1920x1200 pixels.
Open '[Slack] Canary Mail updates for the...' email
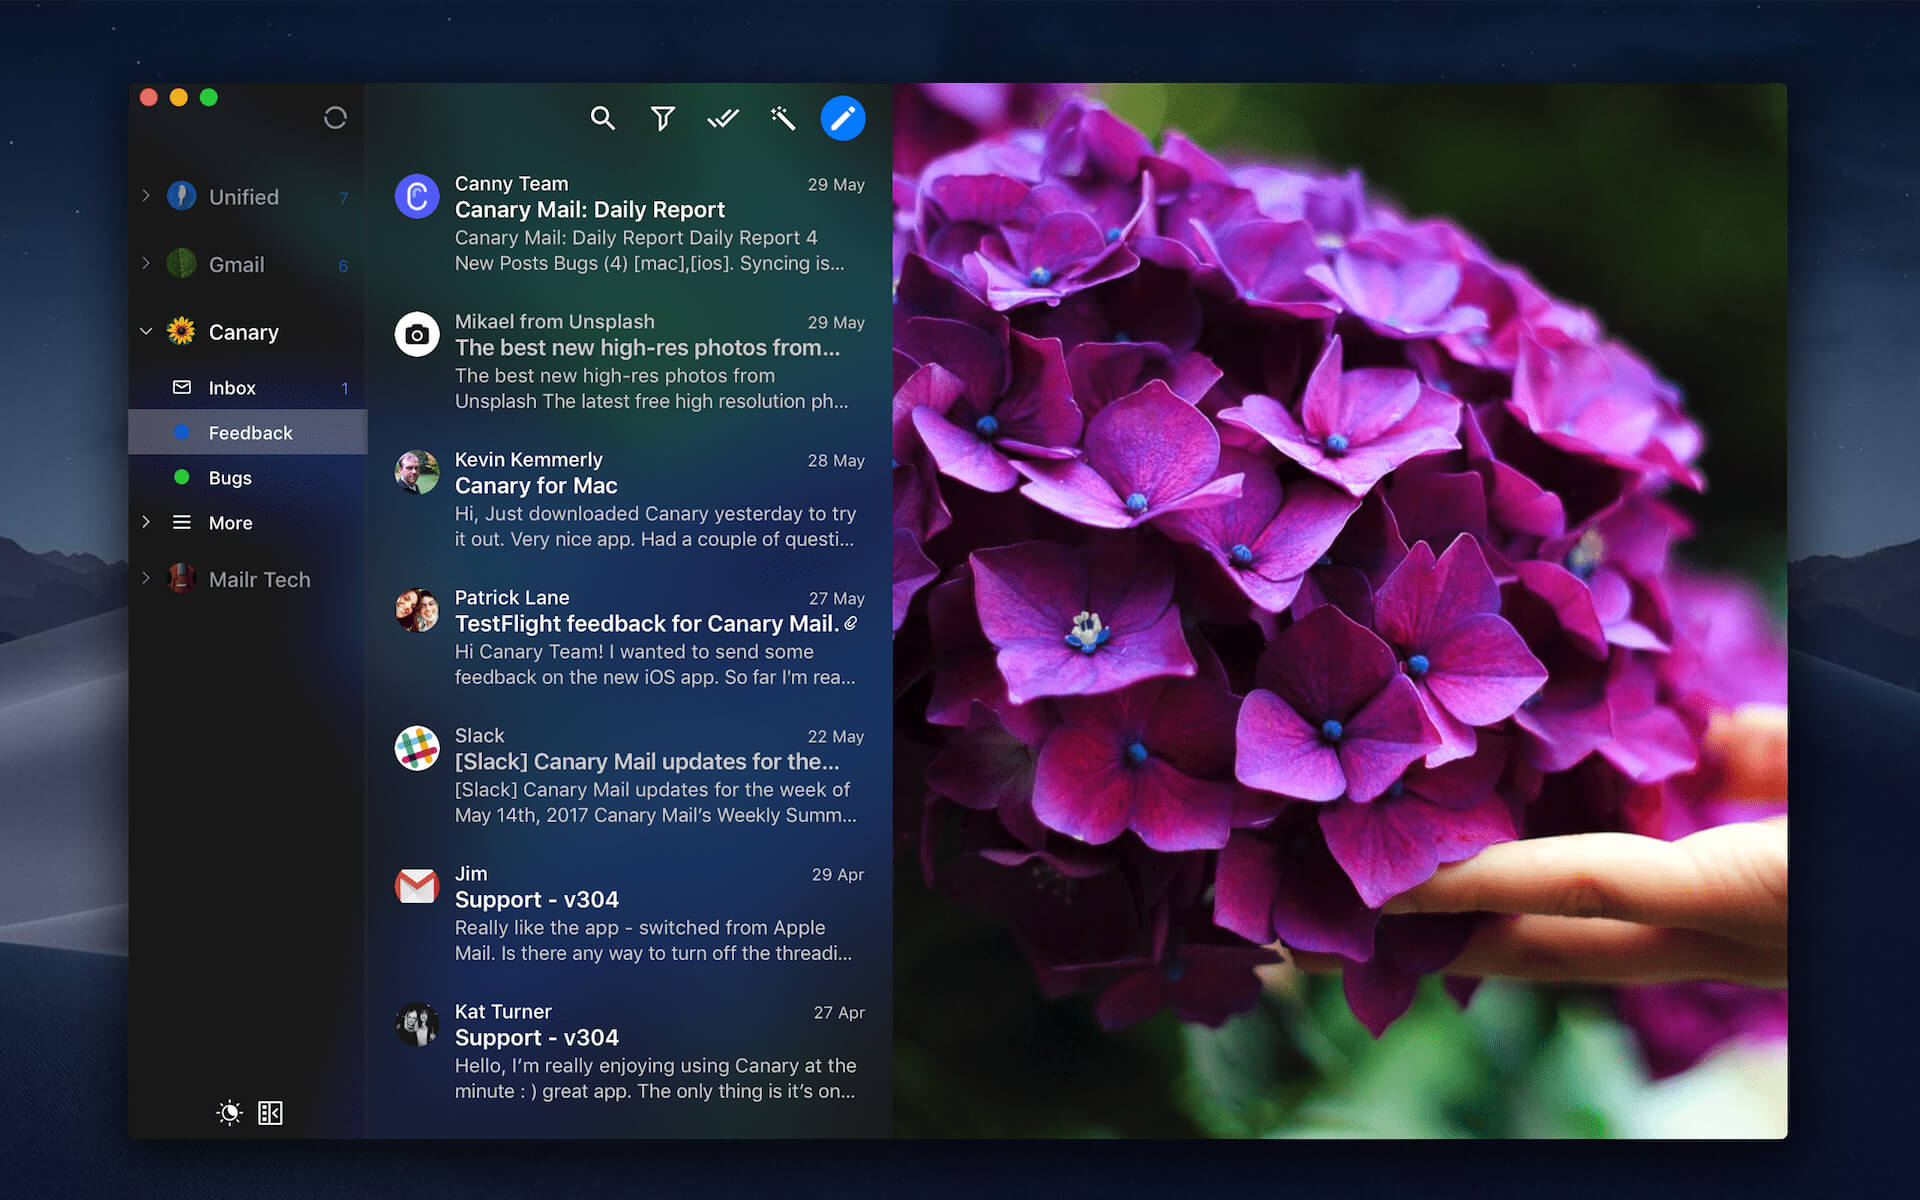[x=629, y=776]
